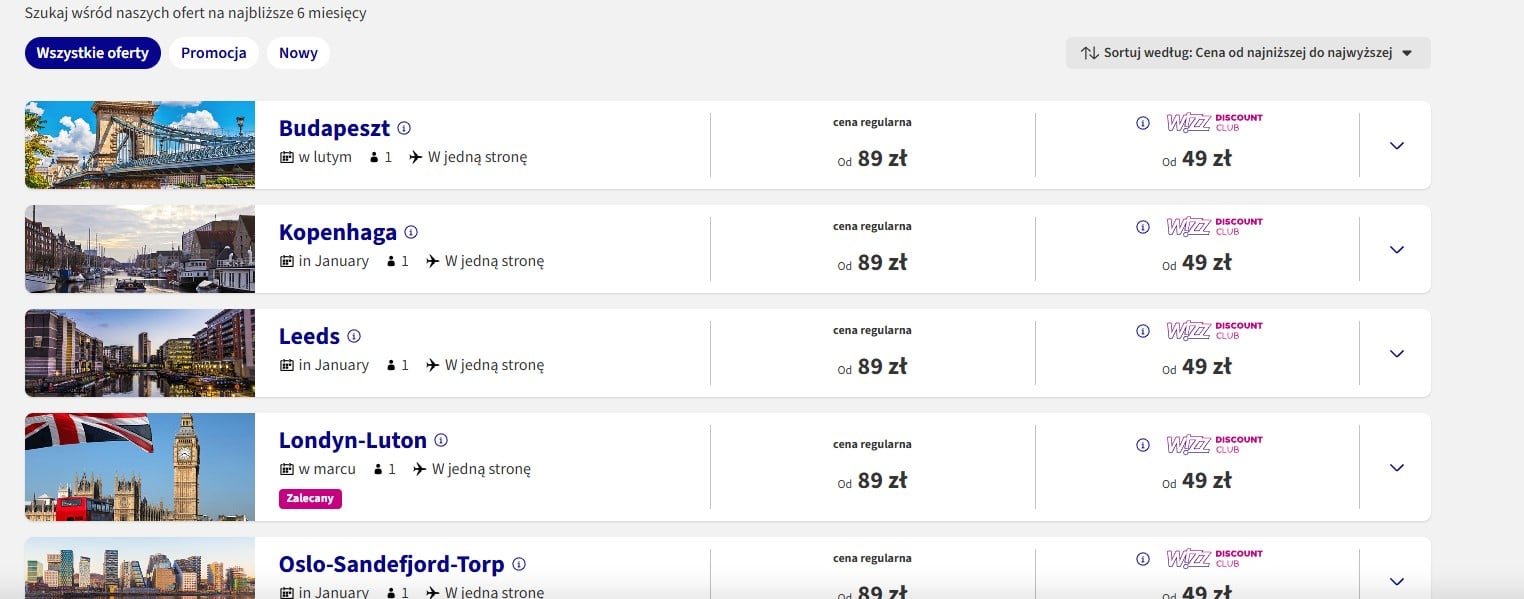
Task: Click info icon next to Leeds
Action: click(353, 336)
